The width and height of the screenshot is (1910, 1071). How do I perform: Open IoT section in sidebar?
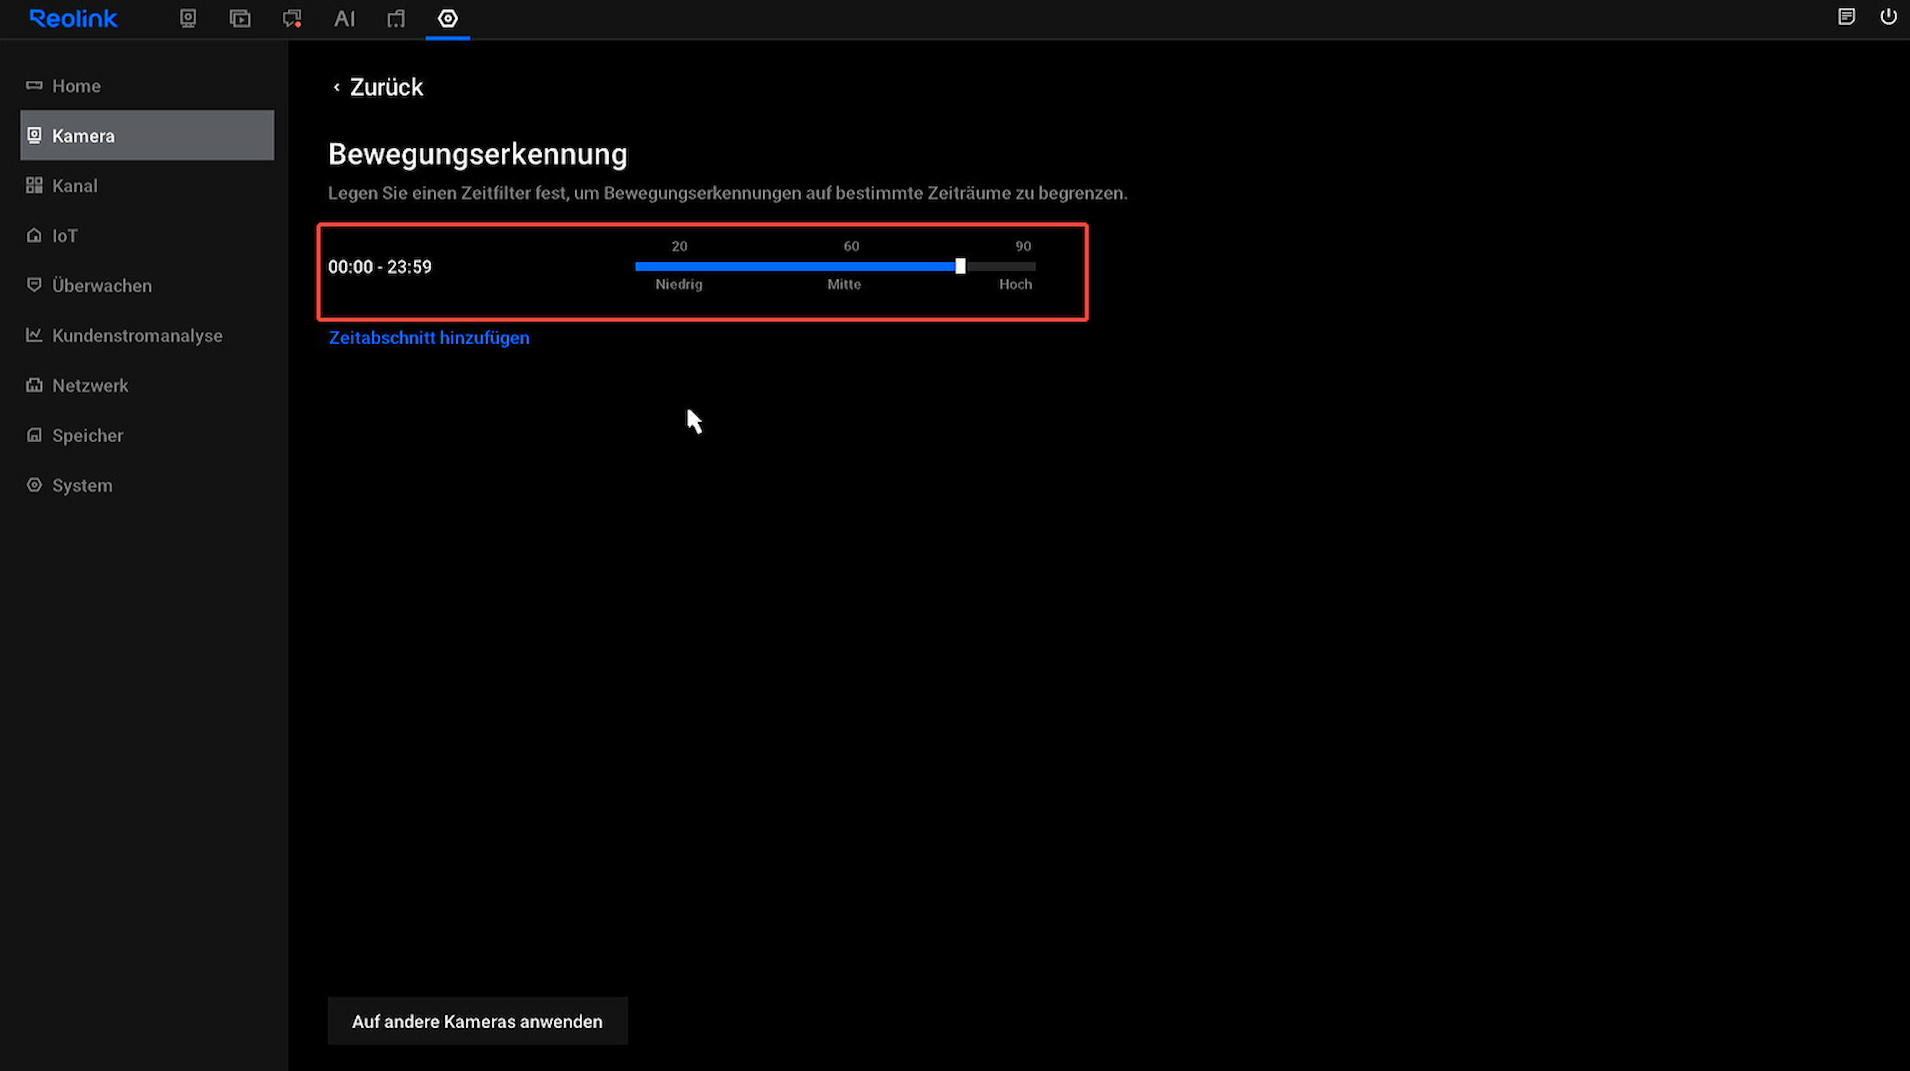147,236
